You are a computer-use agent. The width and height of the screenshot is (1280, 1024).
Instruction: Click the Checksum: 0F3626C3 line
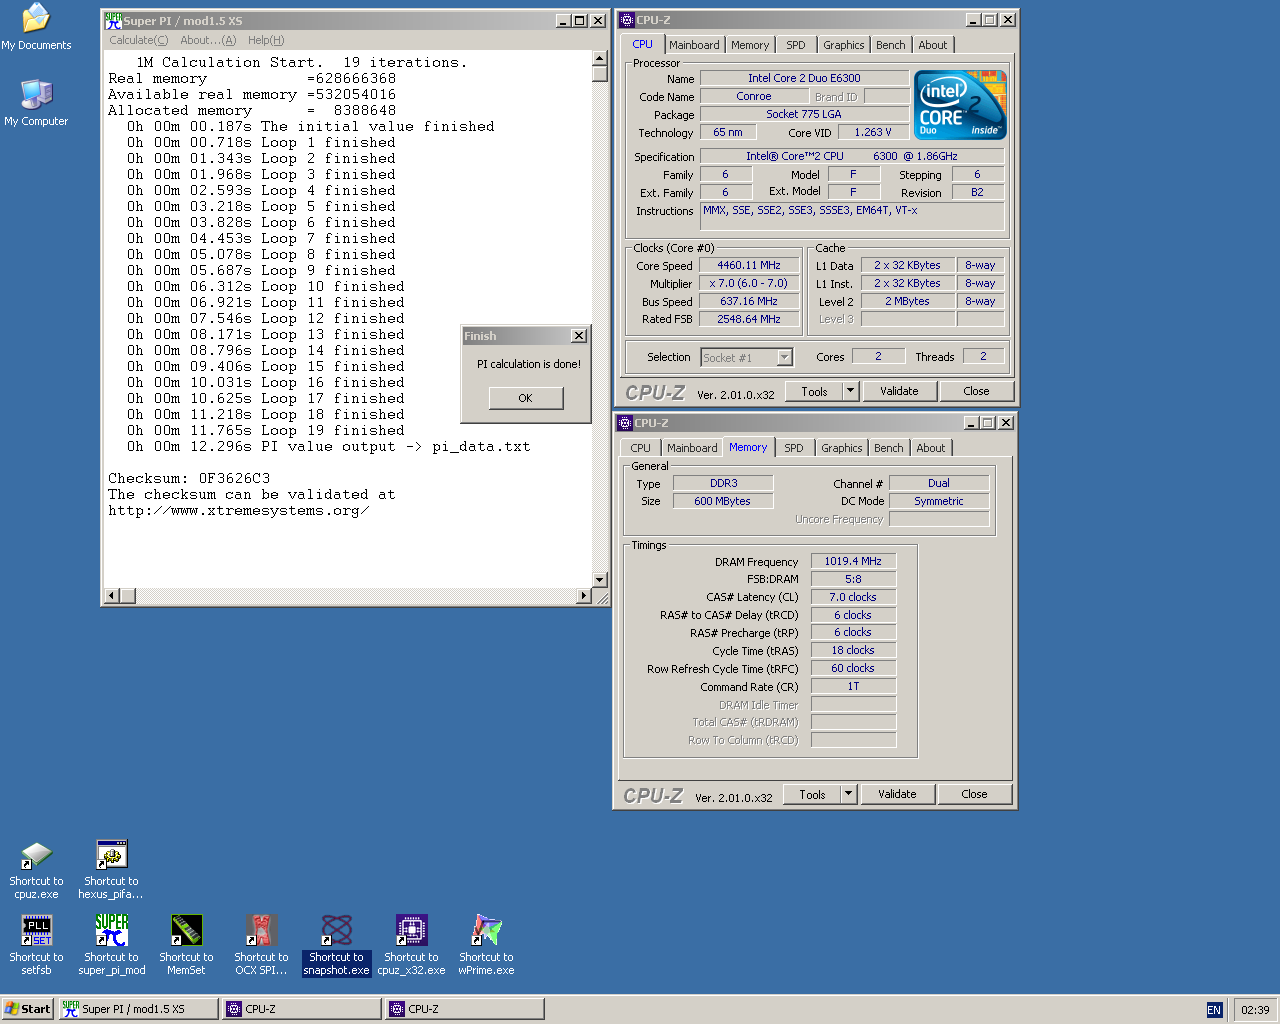tap(189, 479)
